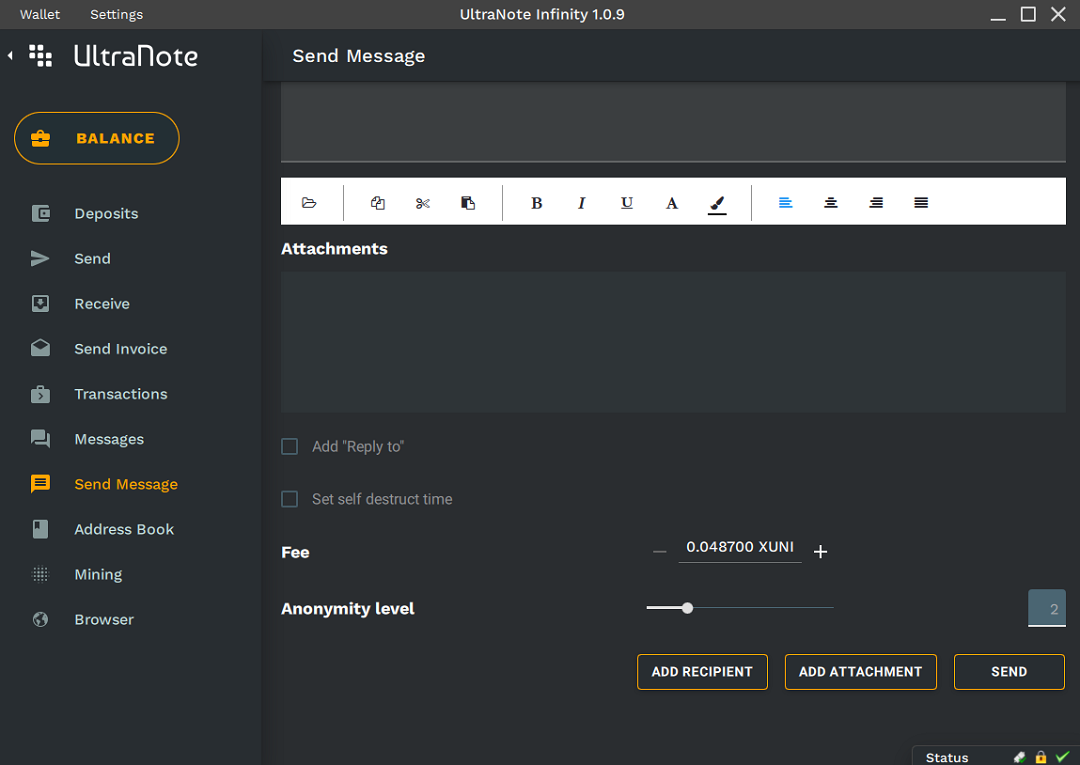Open the Settings menu
The image size is (1080, 765).
pos(116,14)
